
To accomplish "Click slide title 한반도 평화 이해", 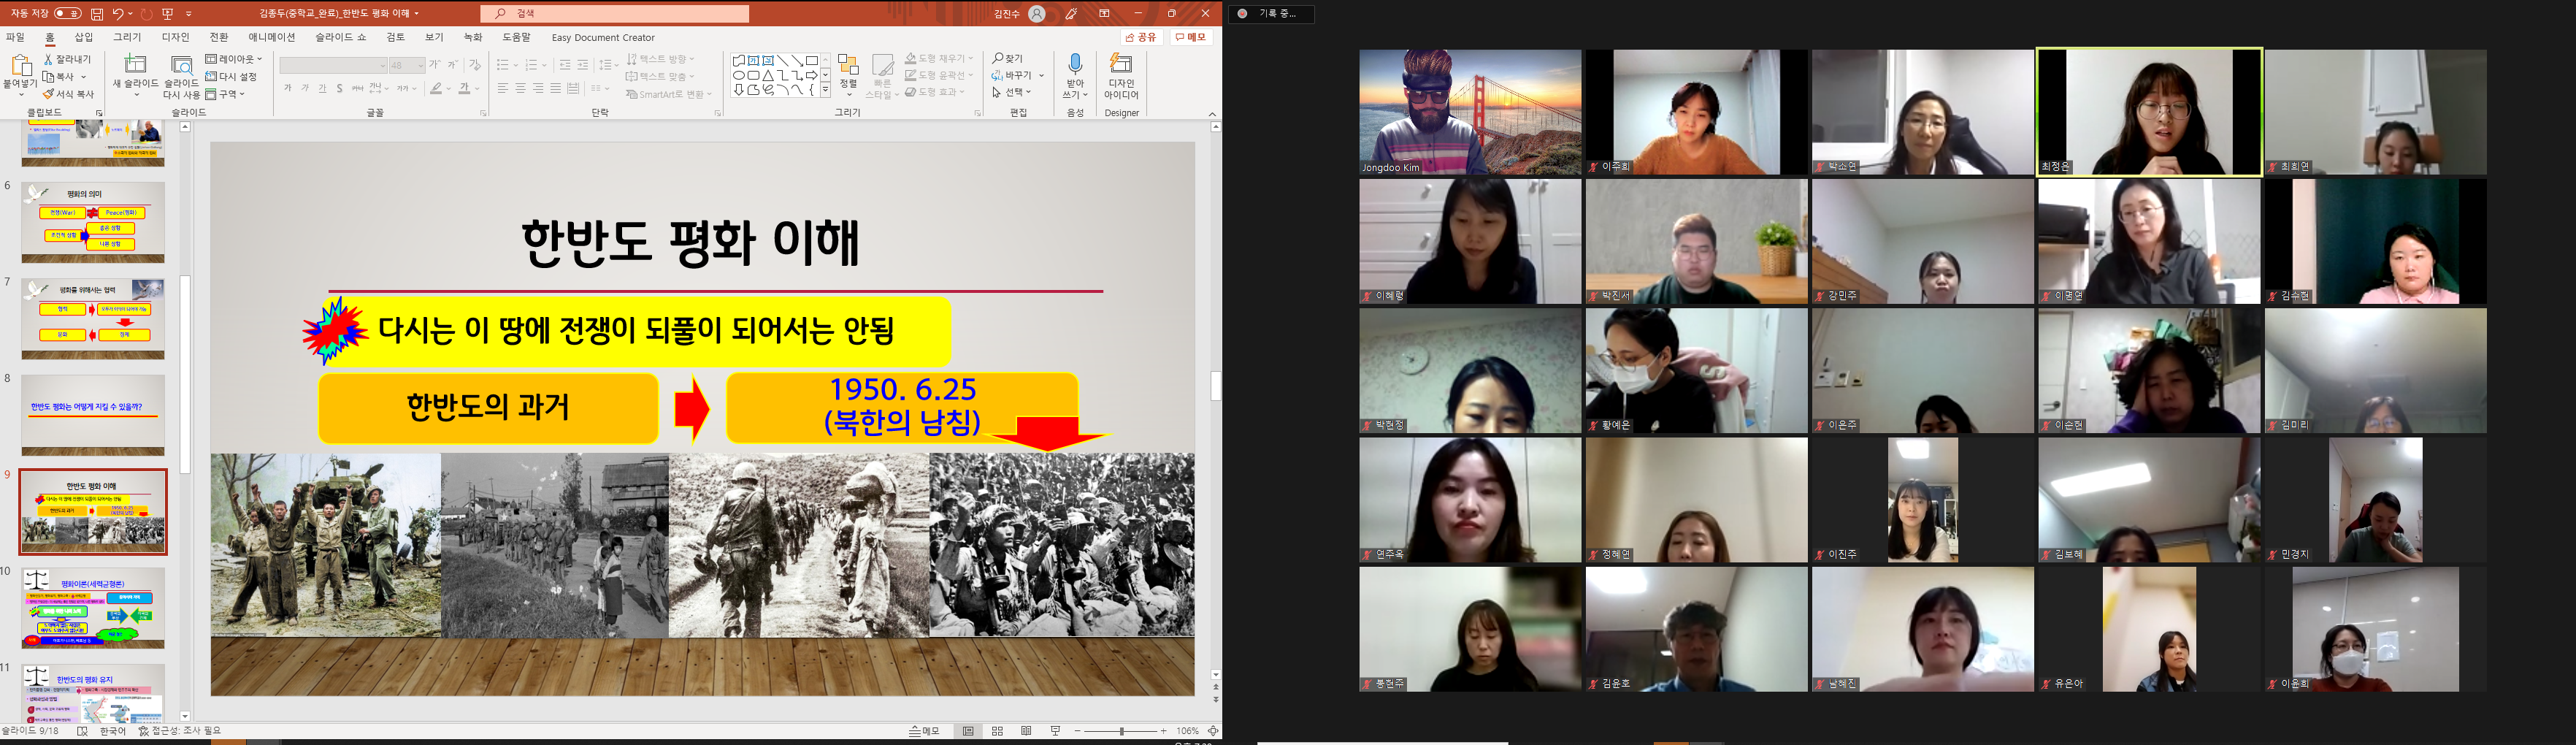I will 690,243.
